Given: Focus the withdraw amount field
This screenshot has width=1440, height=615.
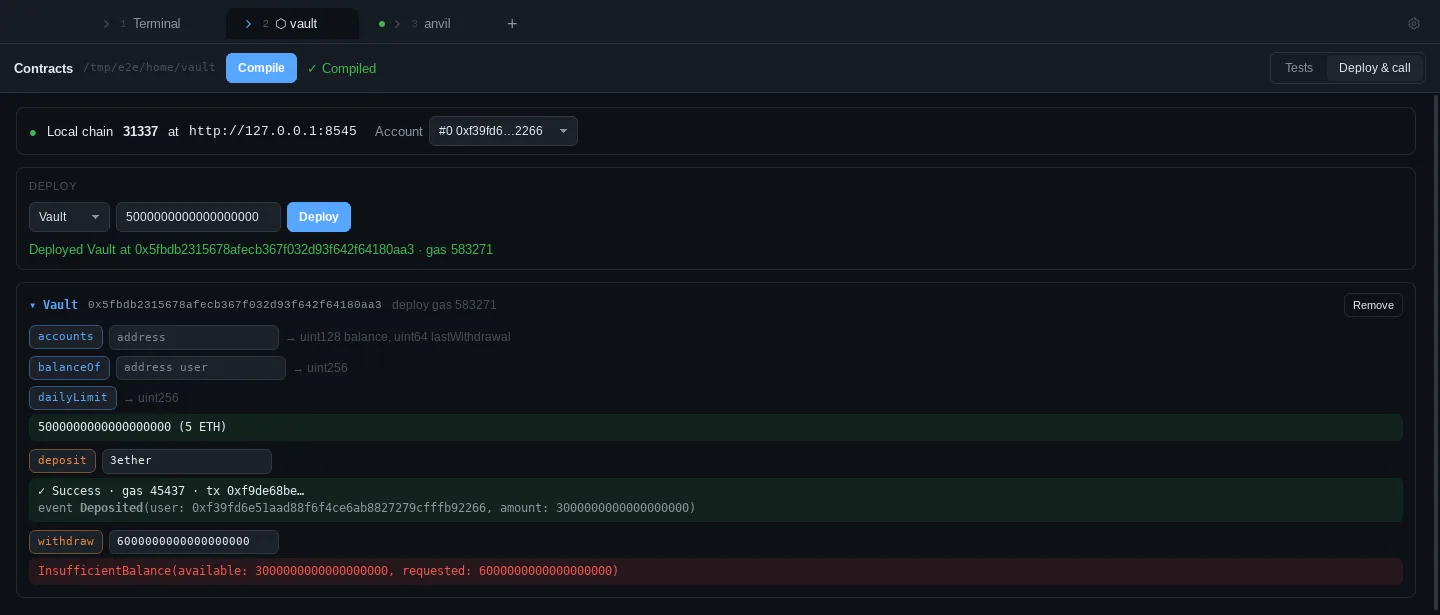Looking at the screenshot, I should (x=194, y=541).
